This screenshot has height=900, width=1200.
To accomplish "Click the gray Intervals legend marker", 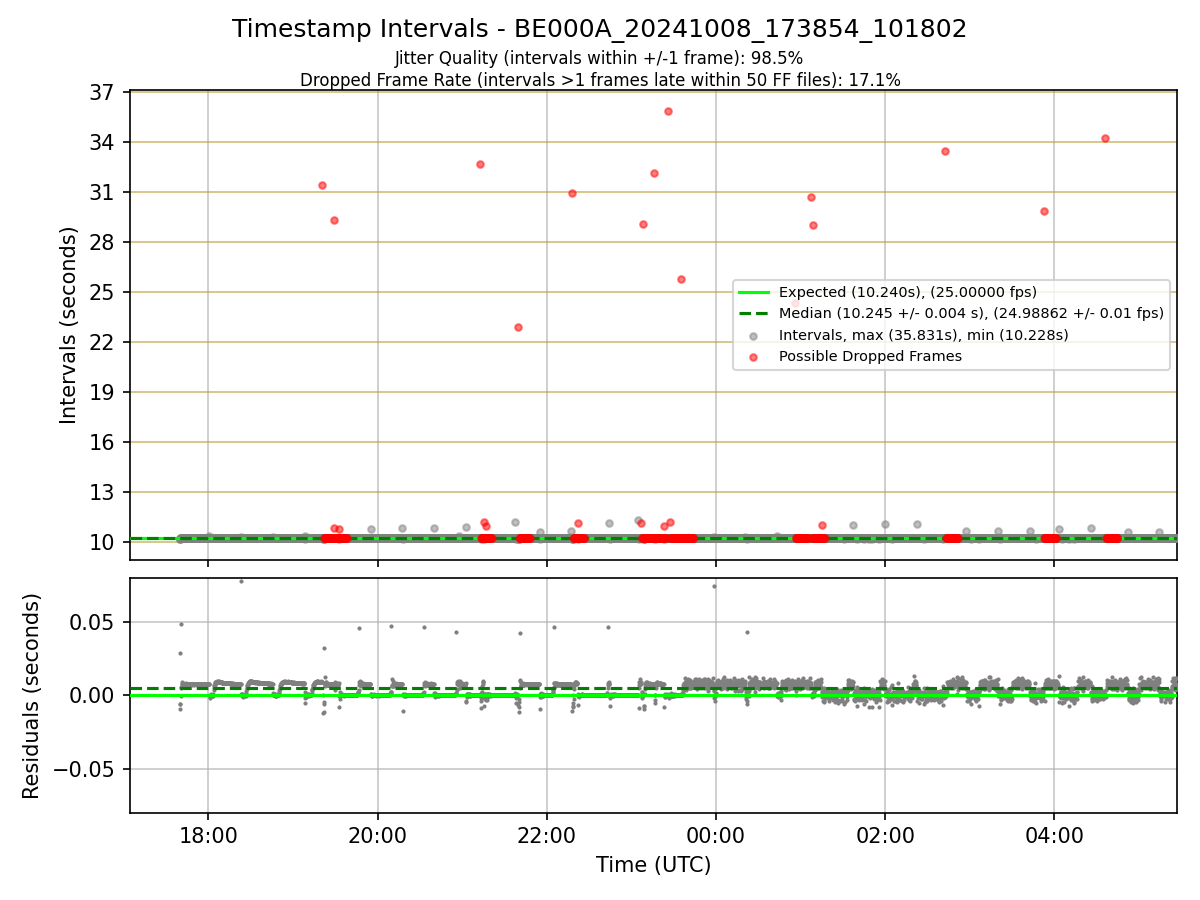I will (754, 335).
